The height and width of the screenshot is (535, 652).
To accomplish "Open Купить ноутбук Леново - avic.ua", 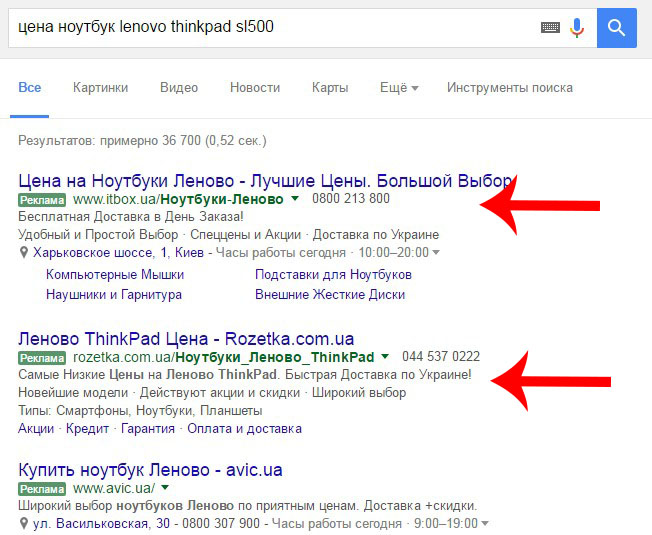I will tap(151, 470).
